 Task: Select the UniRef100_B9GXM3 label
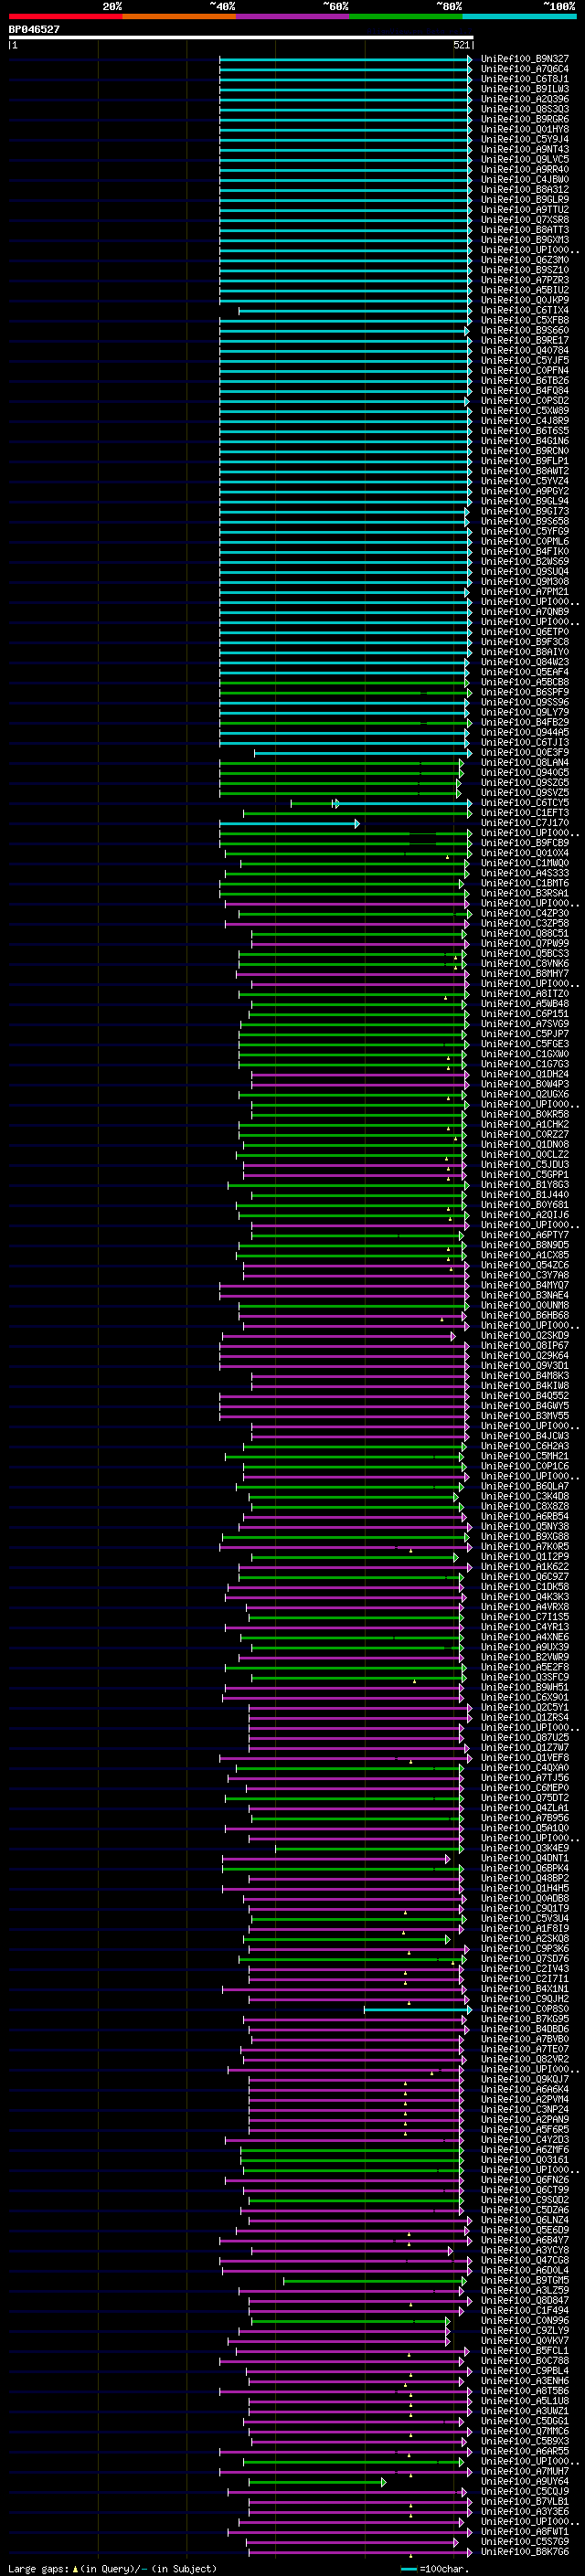tap(525, 239)
